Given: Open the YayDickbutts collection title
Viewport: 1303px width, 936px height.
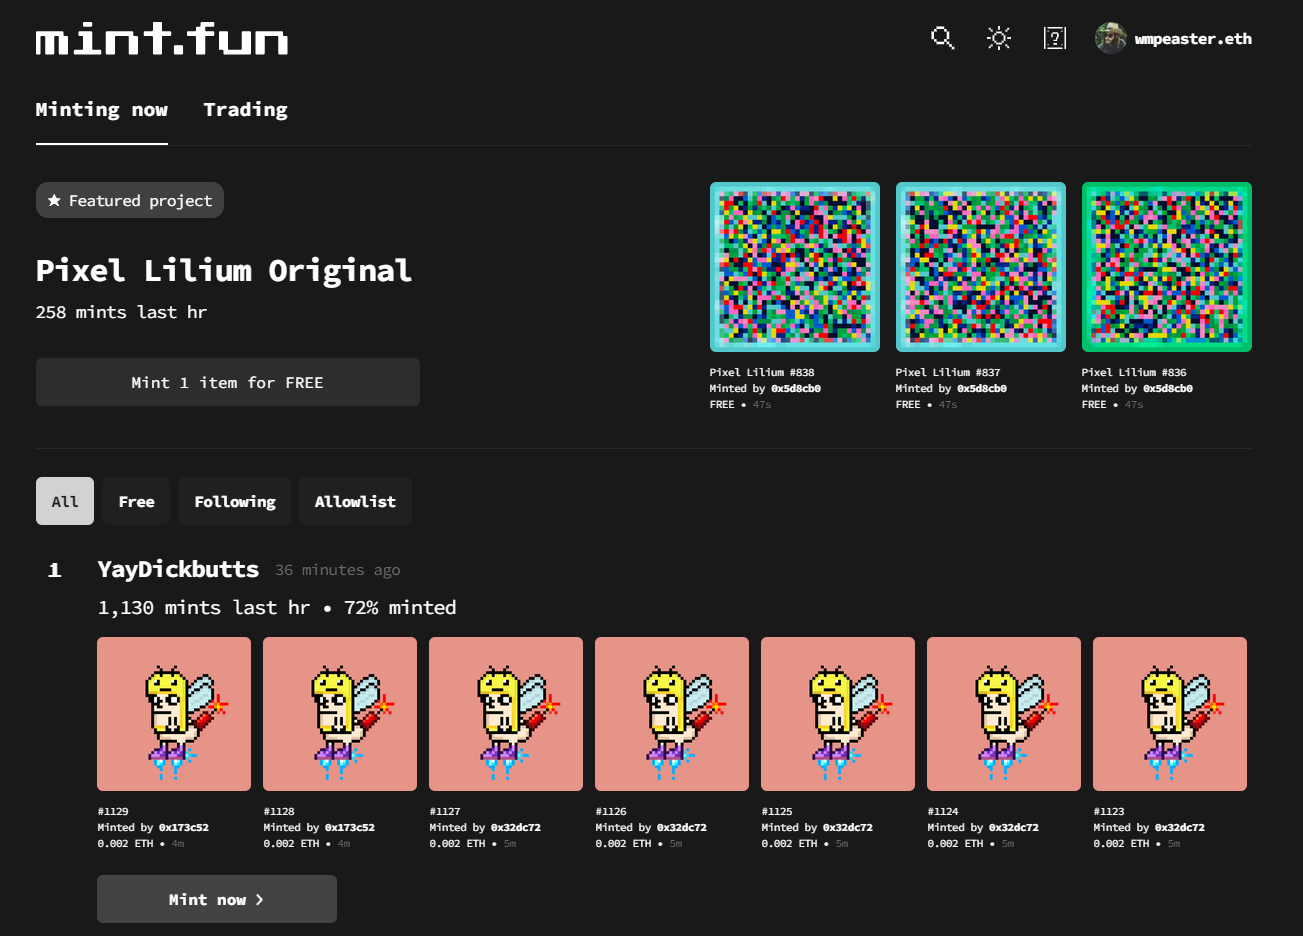Looking at the screenshot, I should (x=178, y=569).
